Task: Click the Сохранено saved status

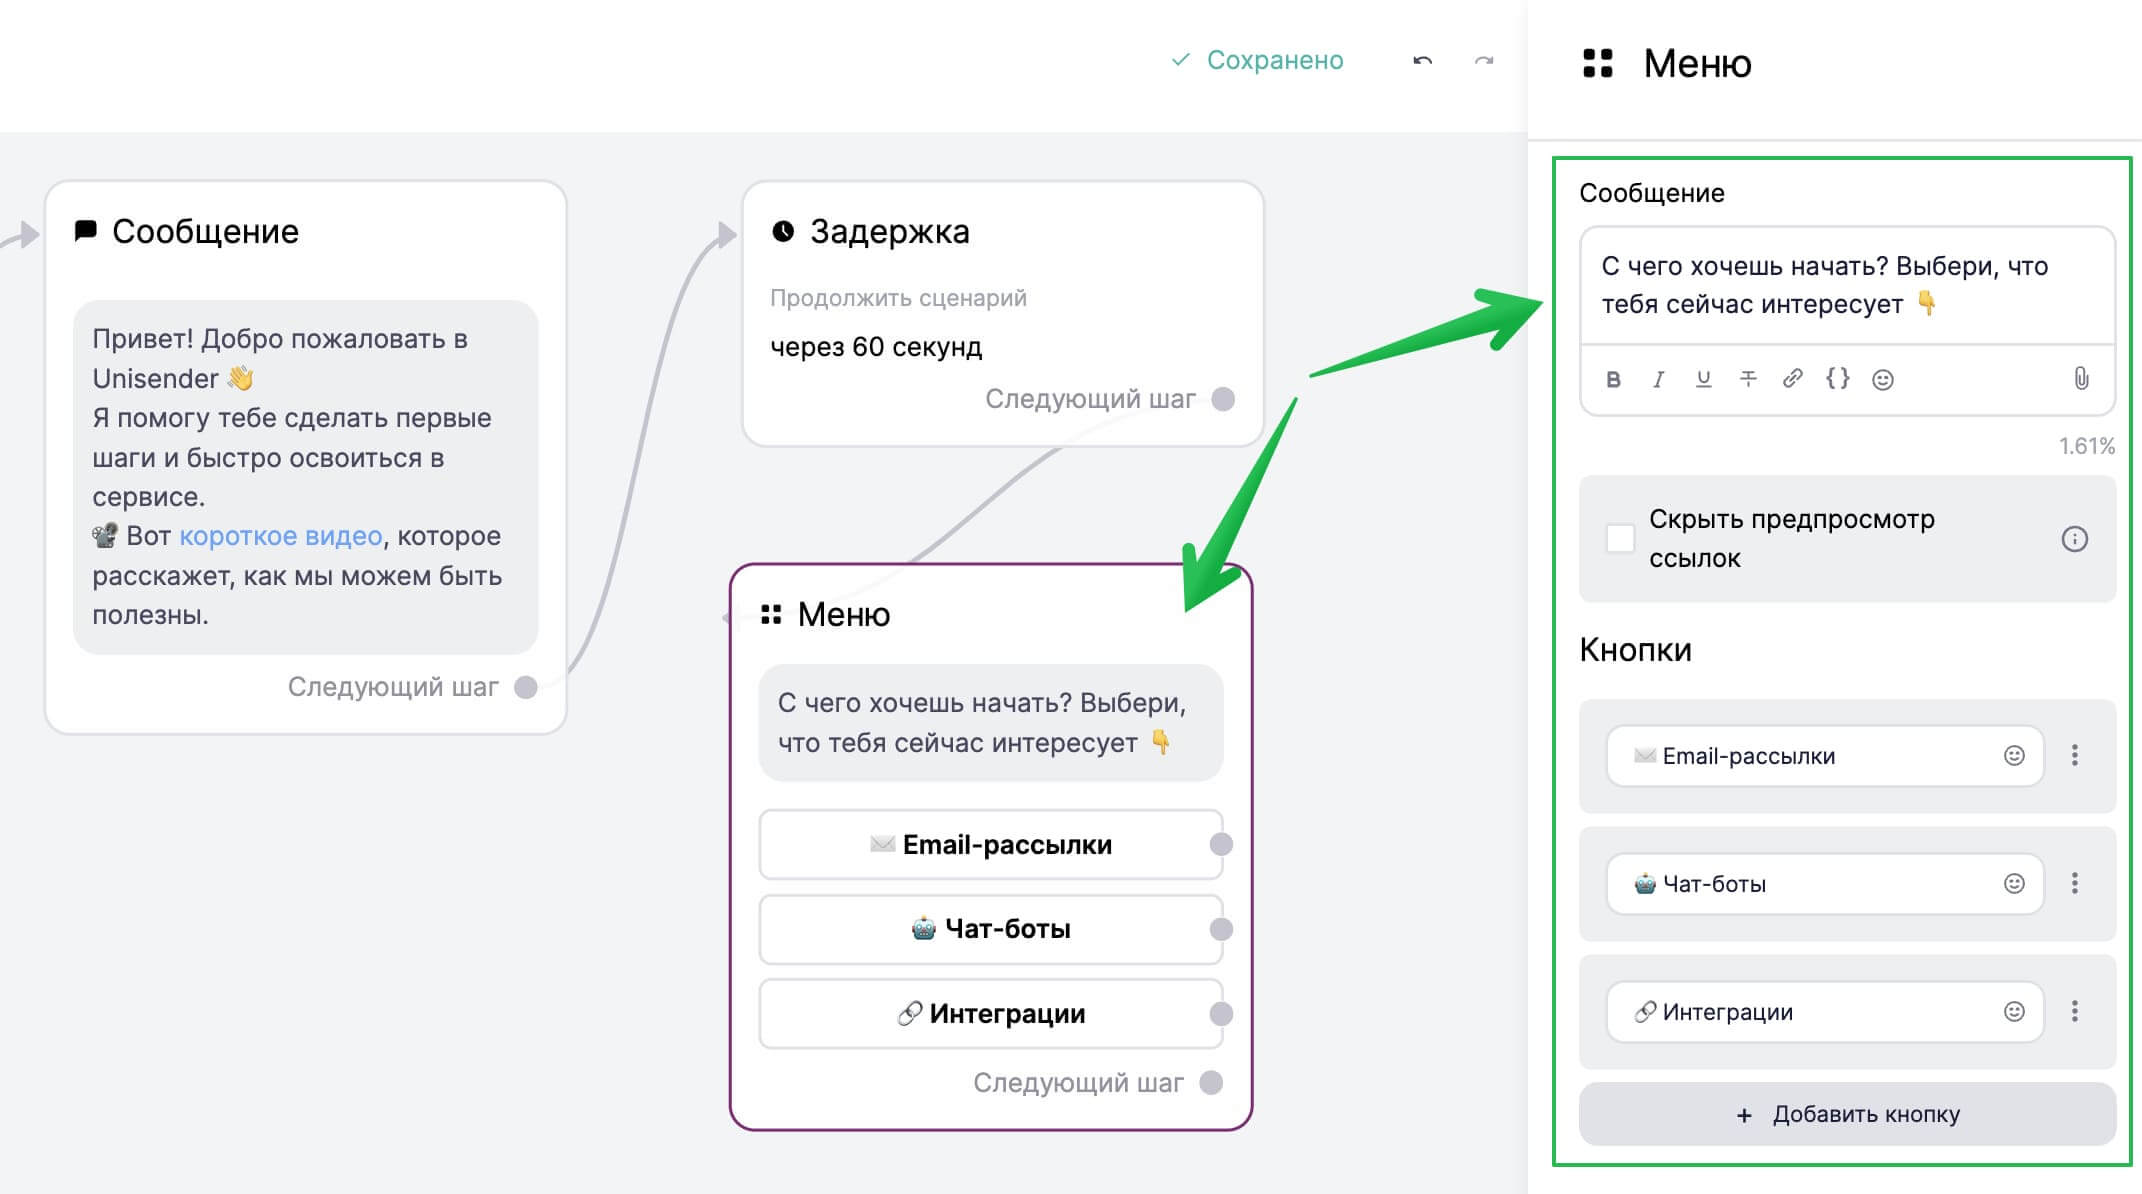Action: click(x=1257, y=60)
